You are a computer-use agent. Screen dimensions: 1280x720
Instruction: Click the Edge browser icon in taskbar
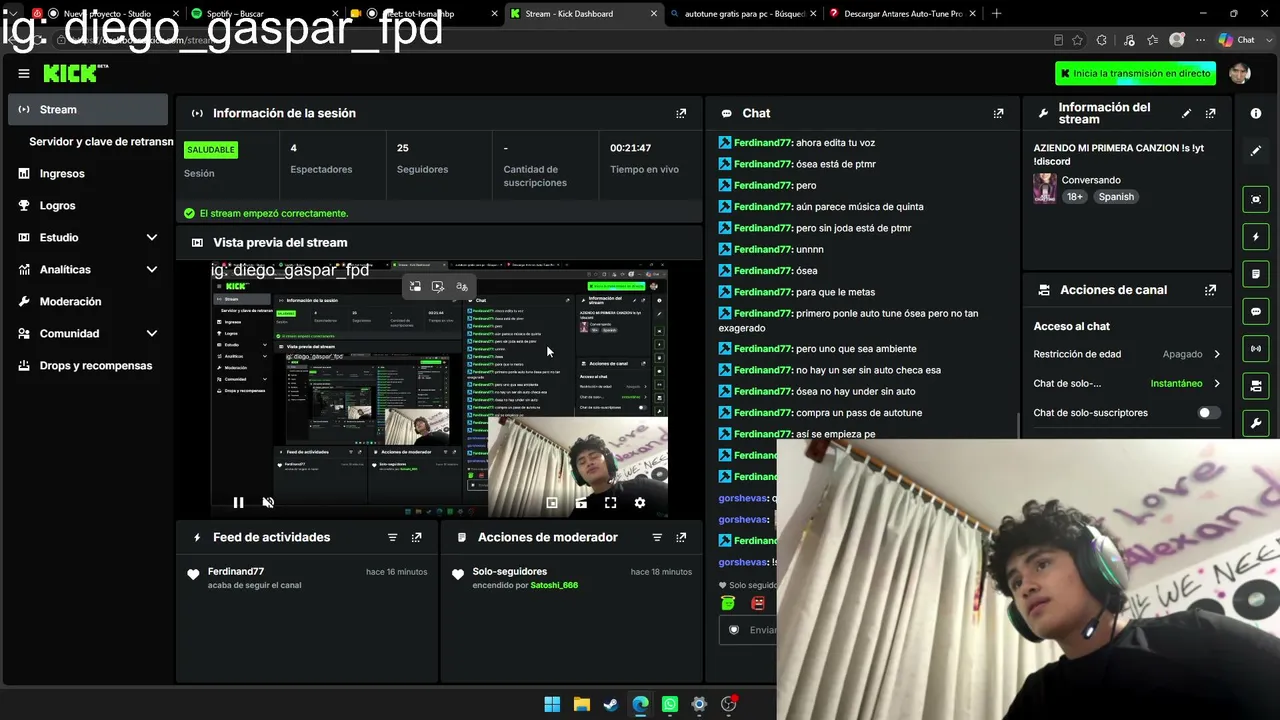point(640,704)
